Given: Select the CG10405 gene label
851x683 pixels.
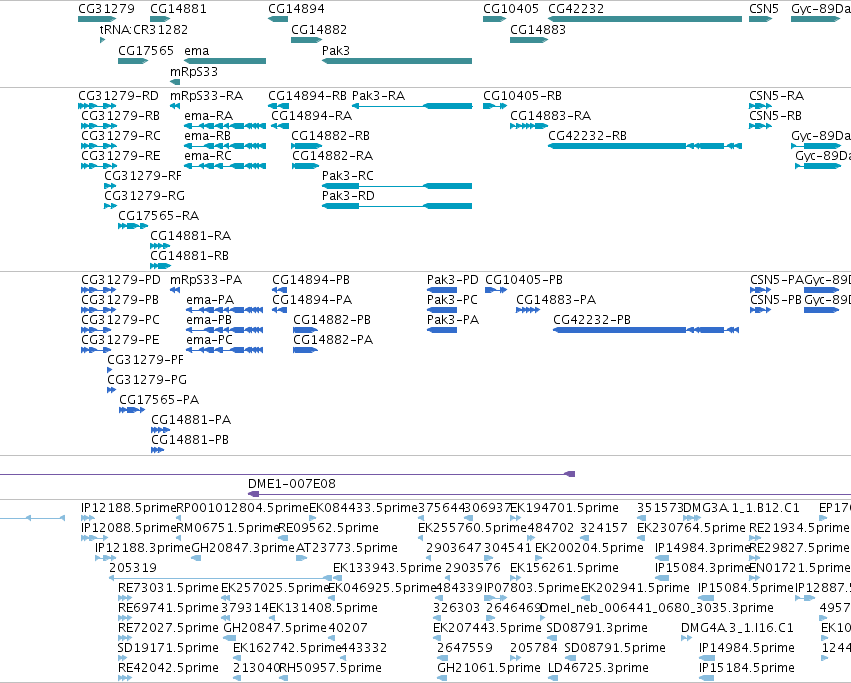Looking at the screenshot, I should 511,9.
